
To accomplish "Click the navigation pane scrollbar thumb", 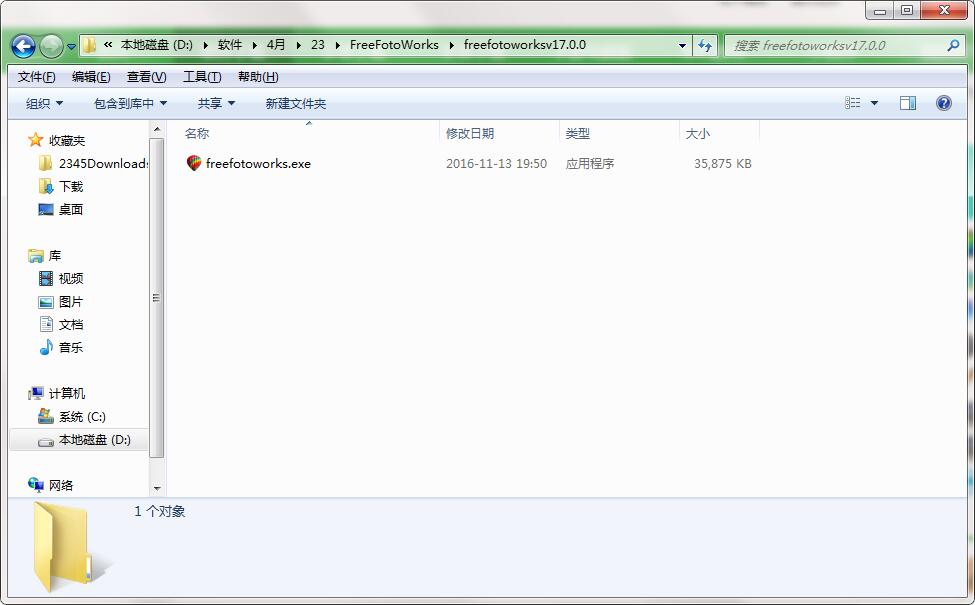I will [157, 298].
